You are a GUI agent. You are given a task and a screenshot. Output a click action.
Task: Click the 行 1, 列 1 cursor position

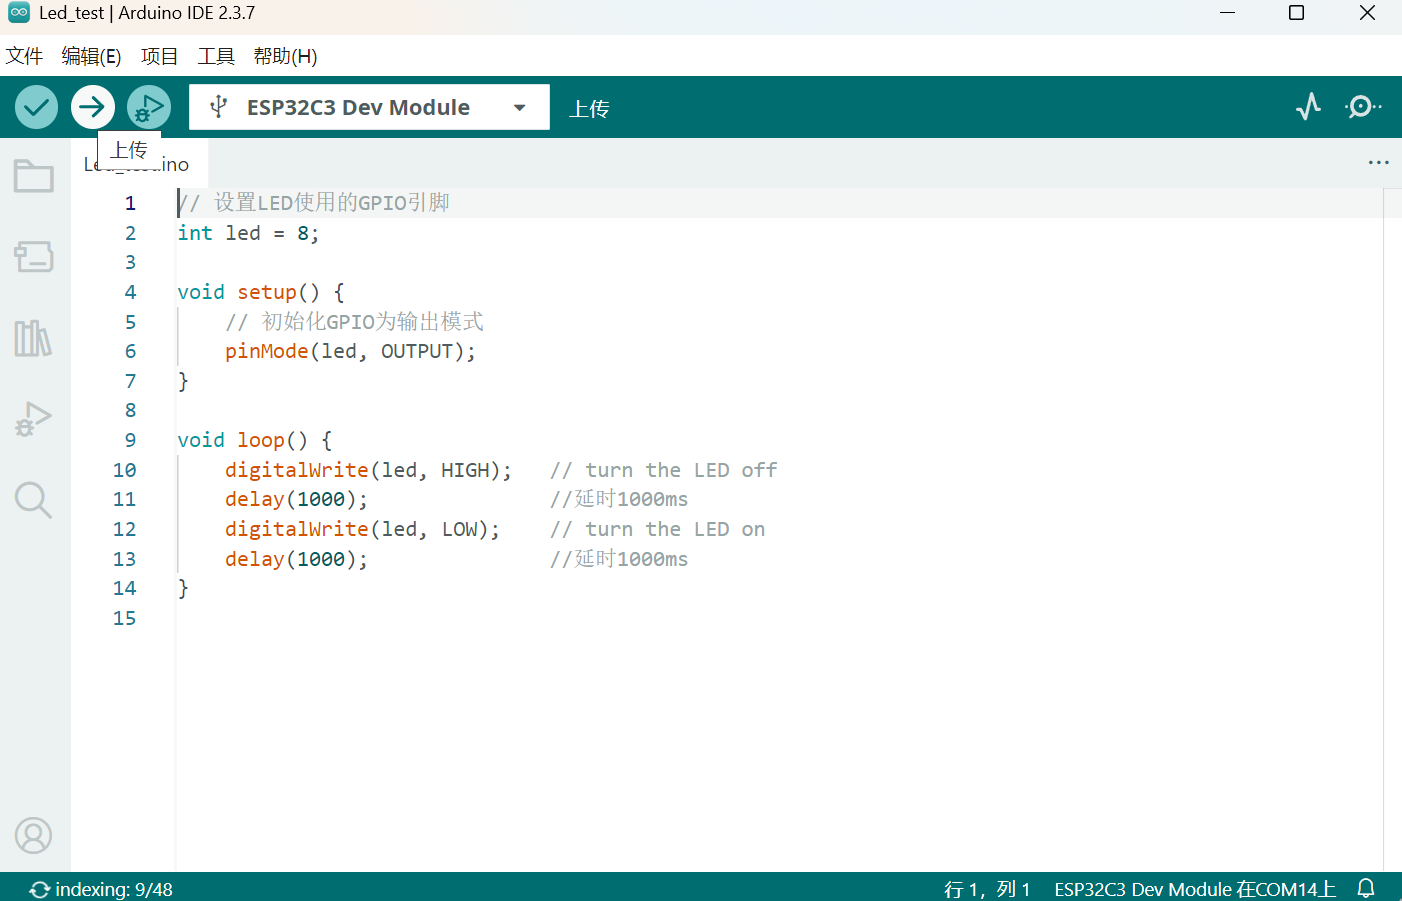tap(987, 888)
